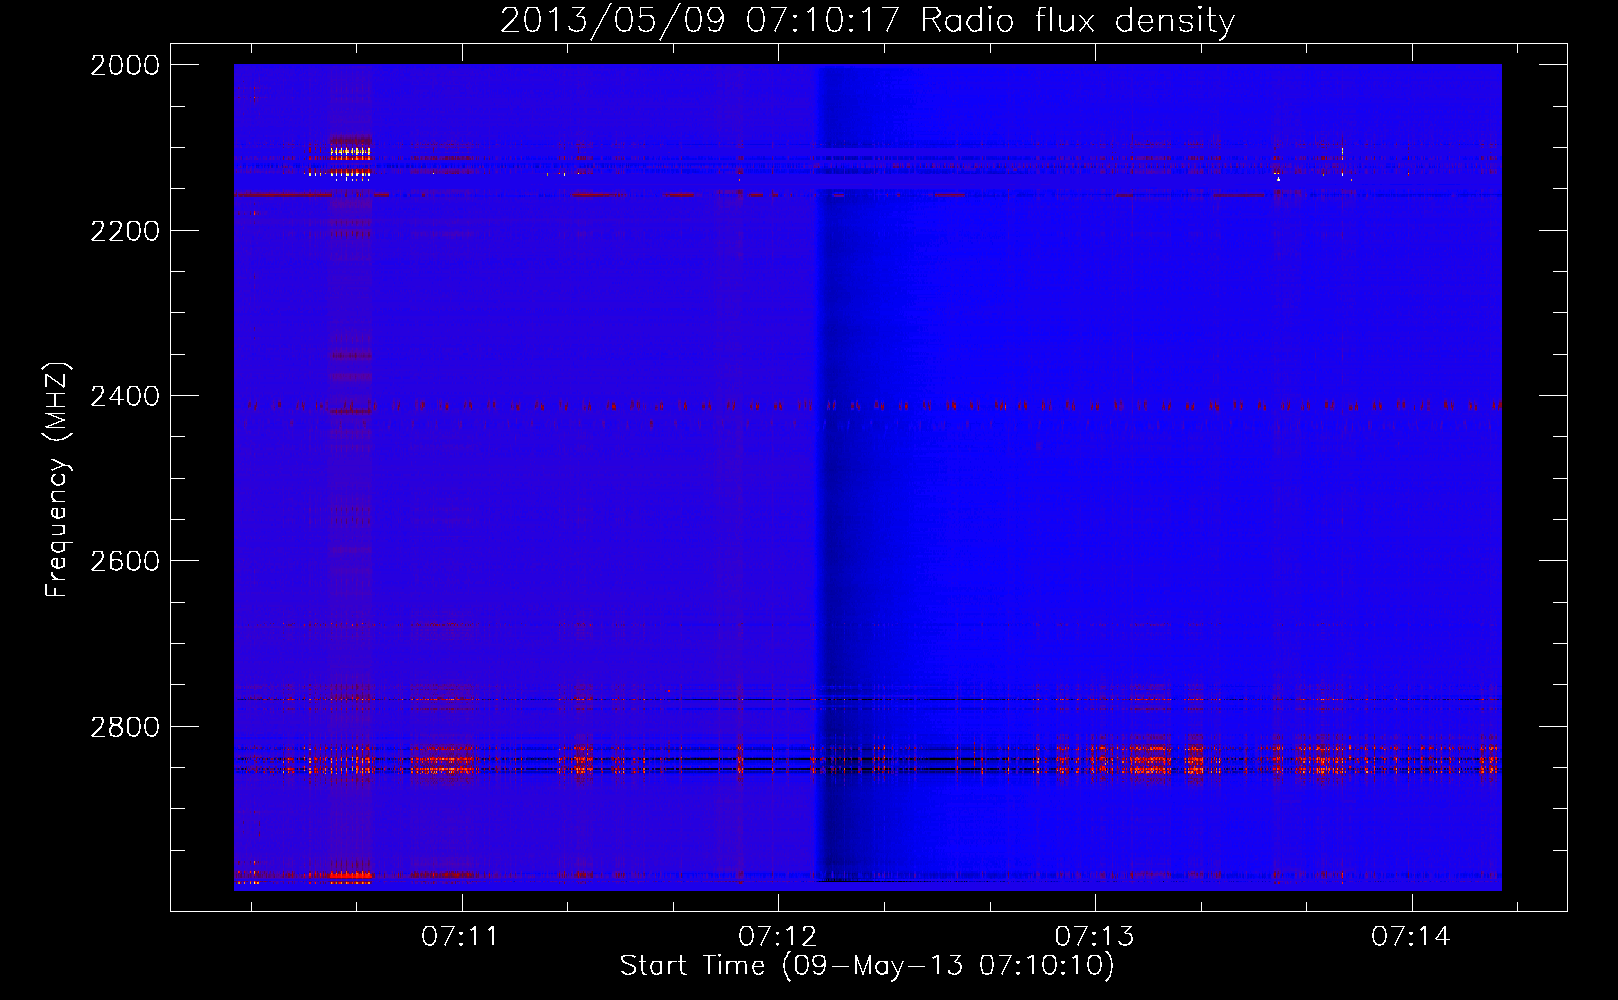Click the 2600 frequency tick label
Image resolution: width=1618 pixels, height=1000 pixels.
125,561
